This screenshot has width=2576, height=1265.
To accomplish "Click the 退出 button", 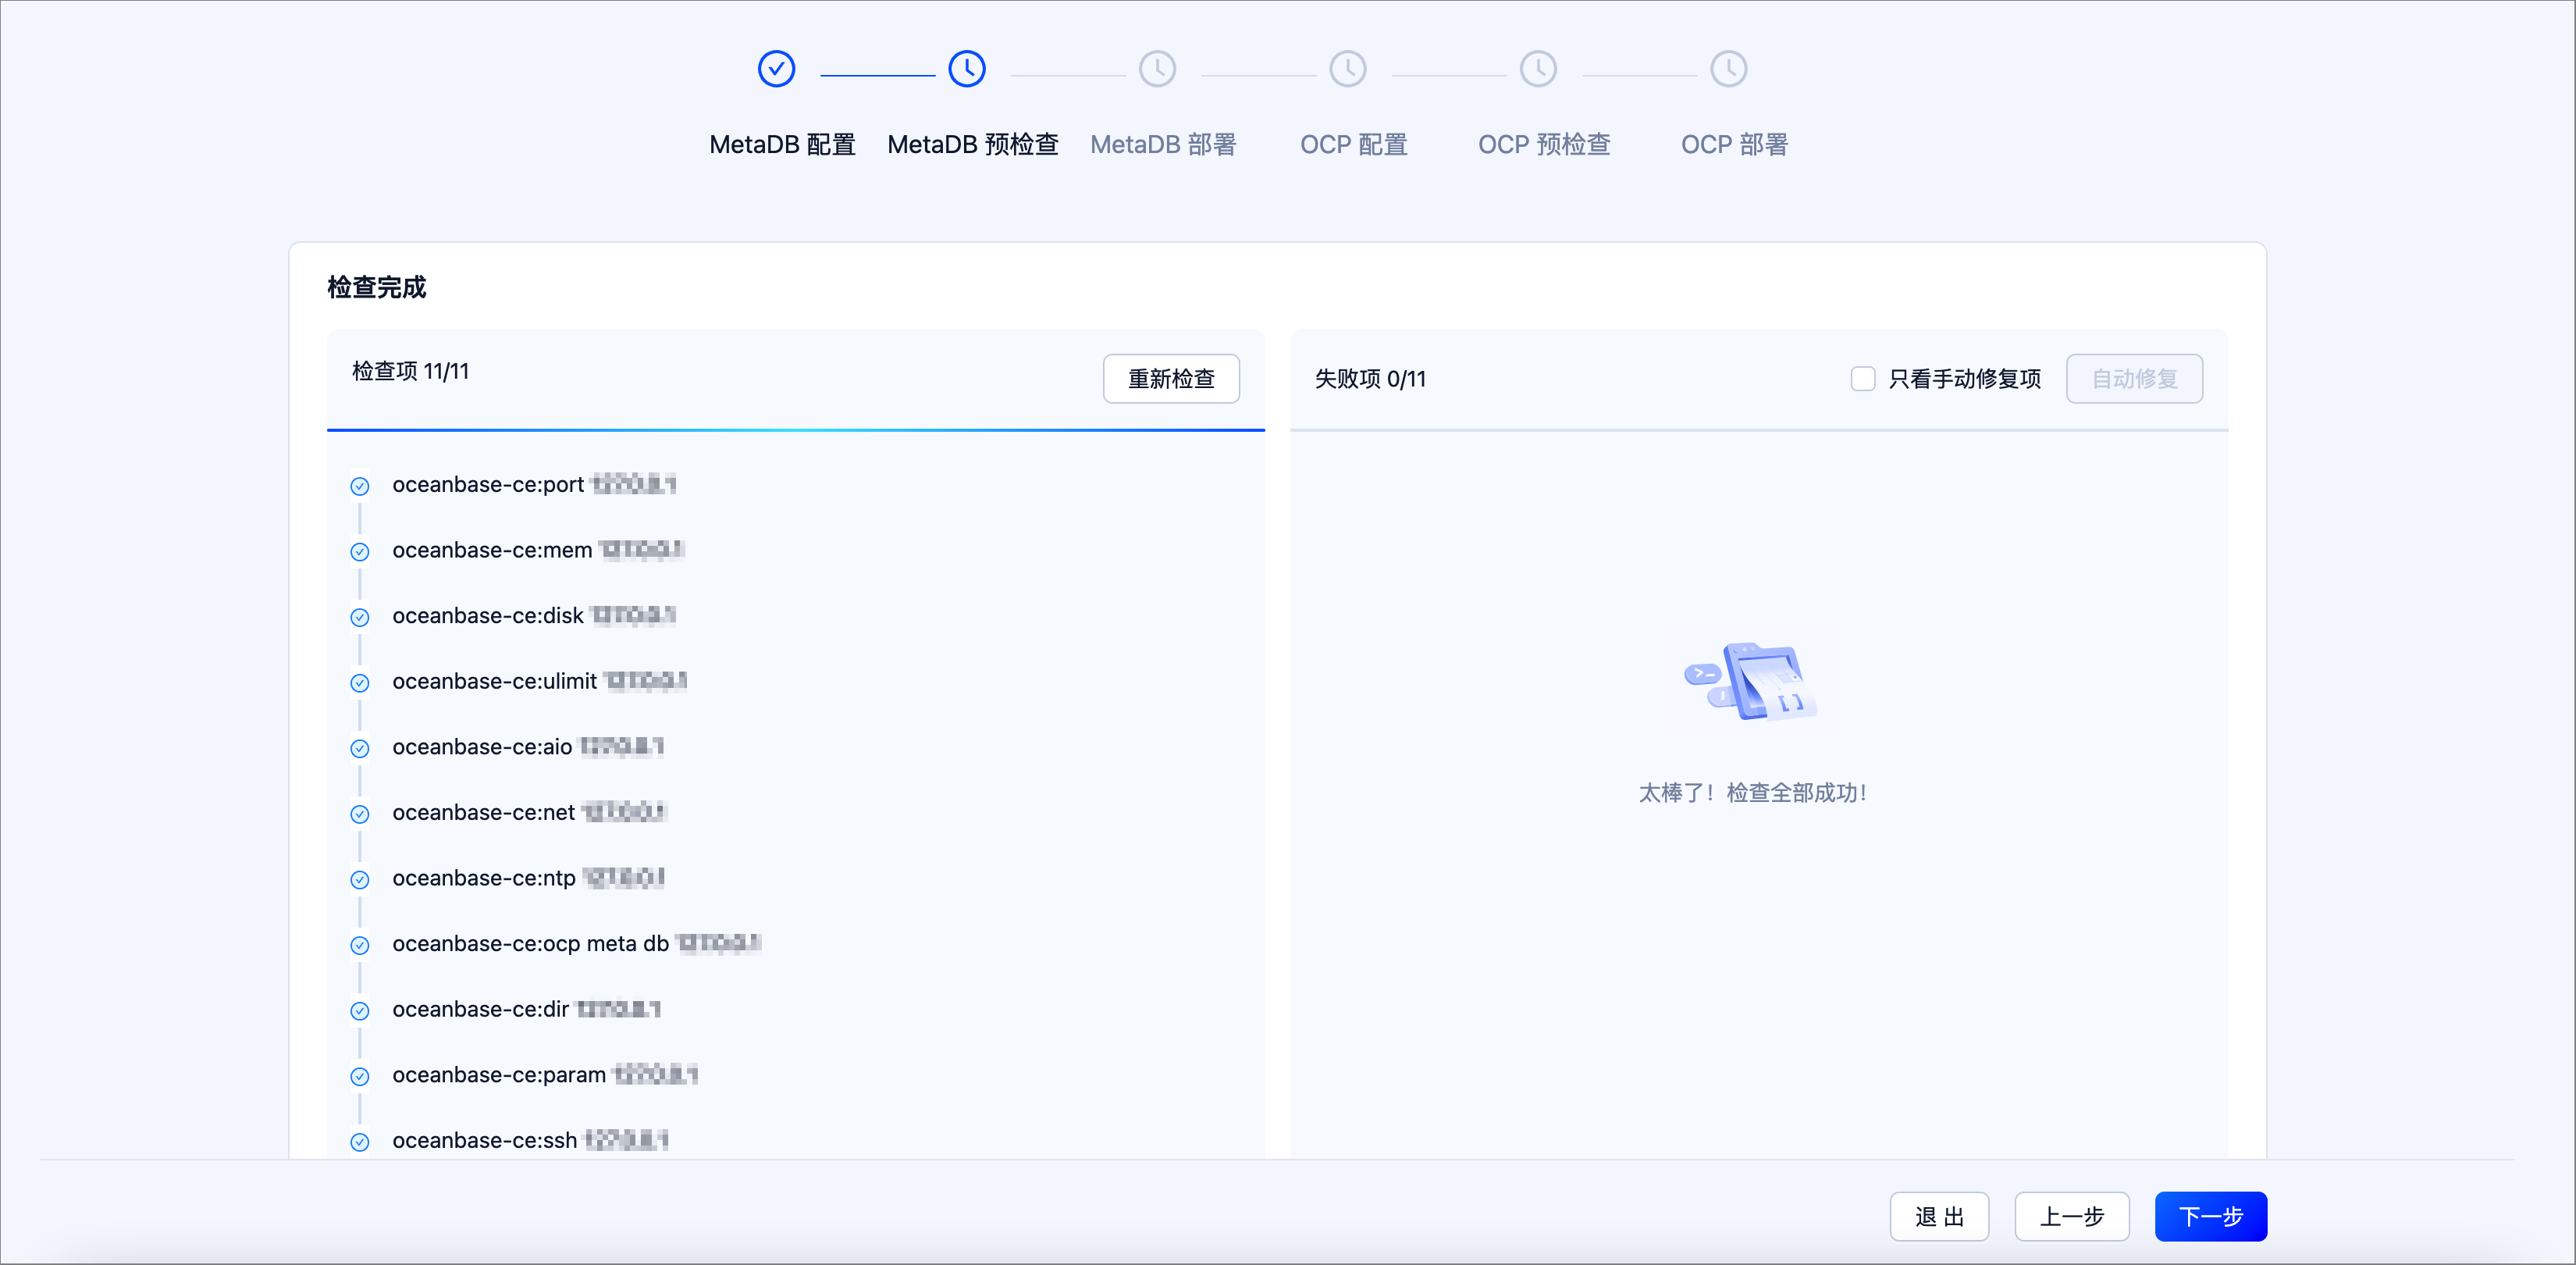I will coord(1939,1216).
